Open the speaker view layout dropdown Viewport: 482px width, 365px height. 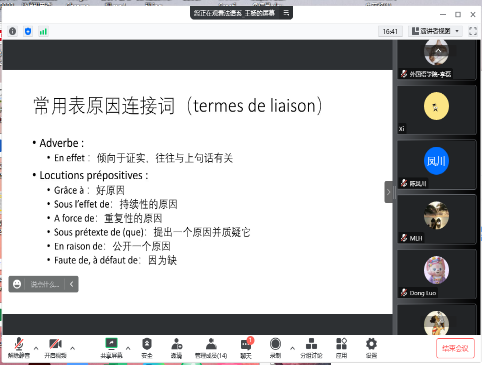(436, 31)
